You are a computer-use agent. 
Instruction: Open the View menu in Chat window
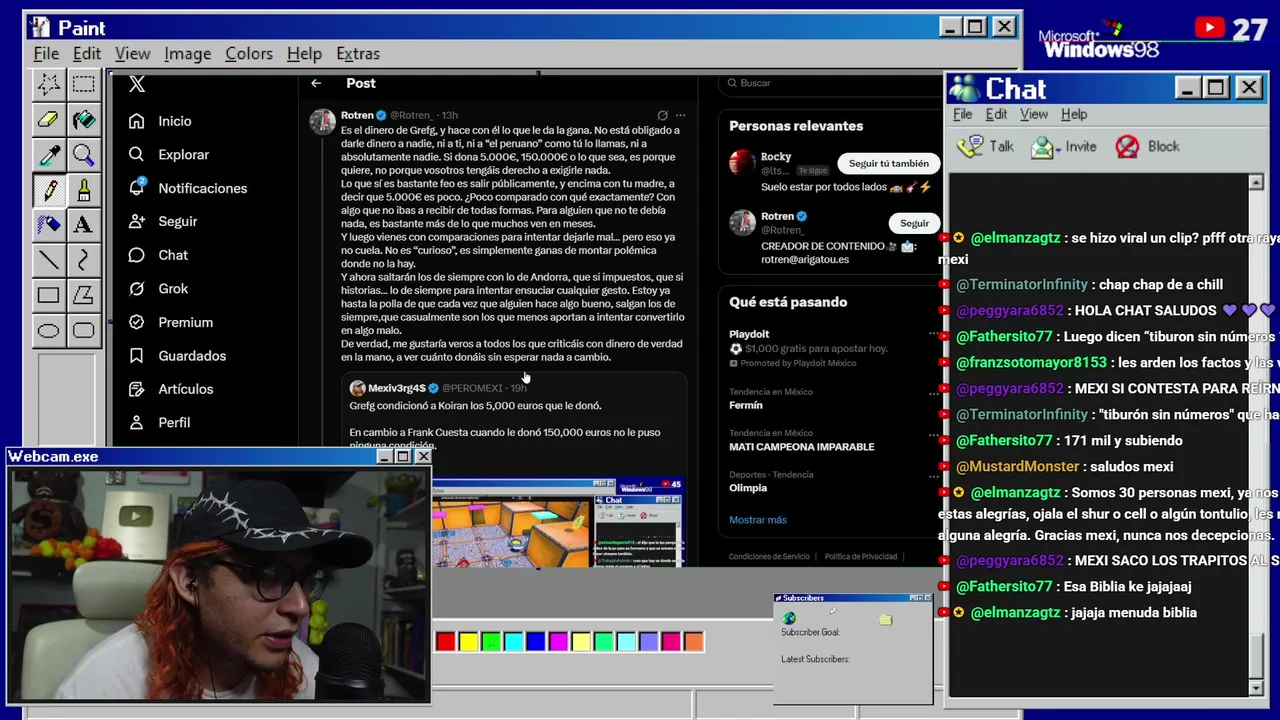pyautogui.click(x=1034, y=114)
